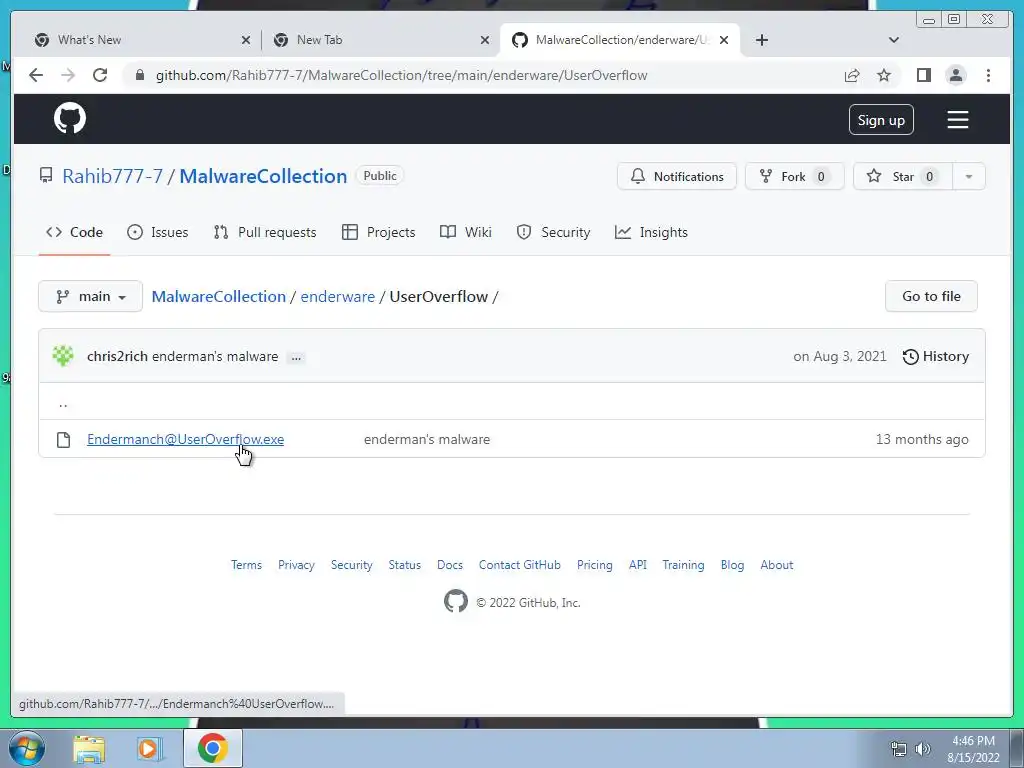Click the footer GitHub logo
This screenshot has width=1024, height=768.
click(x=456, y=601)
